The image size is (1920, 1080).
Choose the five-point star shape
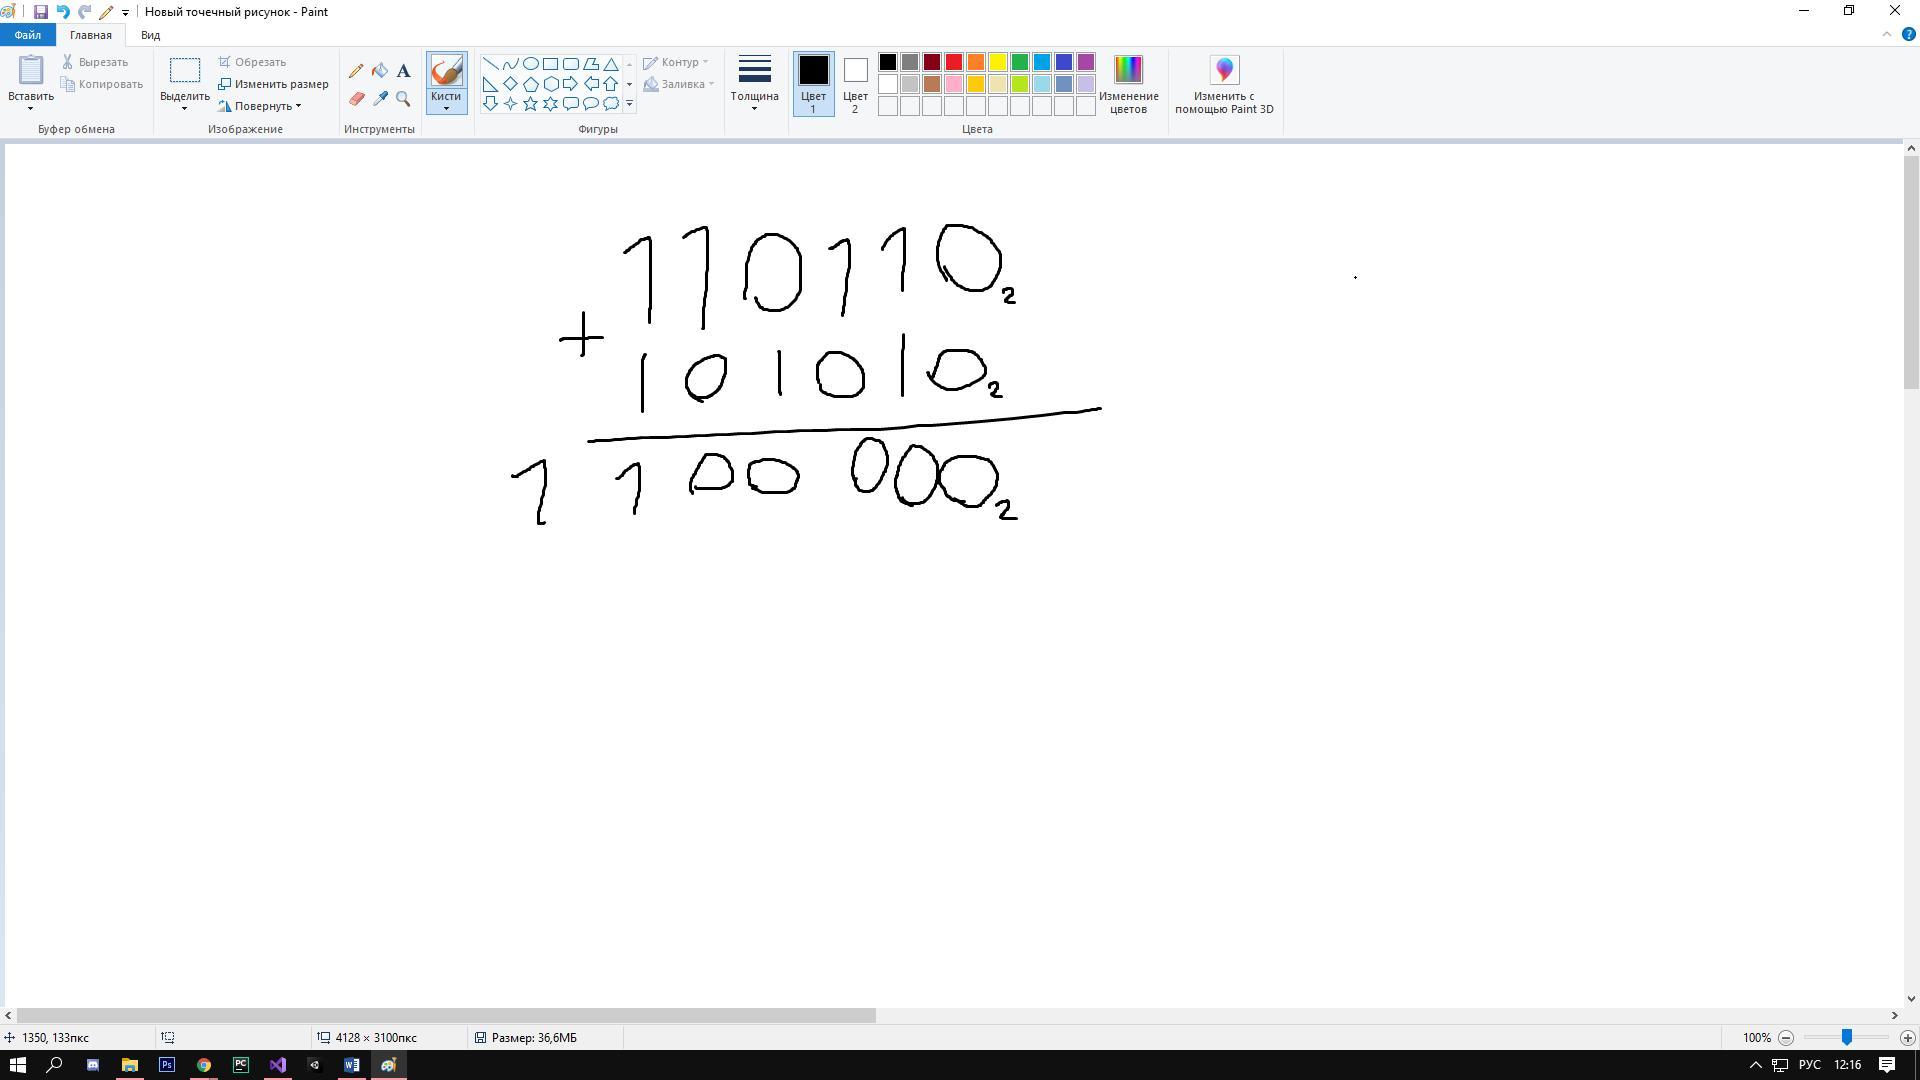tap(530, 104)
